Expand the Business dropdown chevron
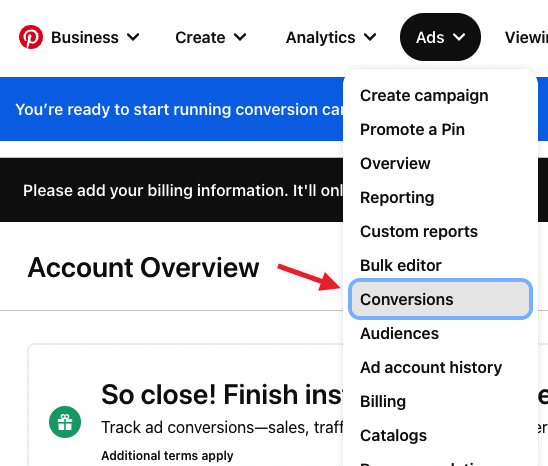Viewport: 548px width, 466px height. tap(133, 37)
